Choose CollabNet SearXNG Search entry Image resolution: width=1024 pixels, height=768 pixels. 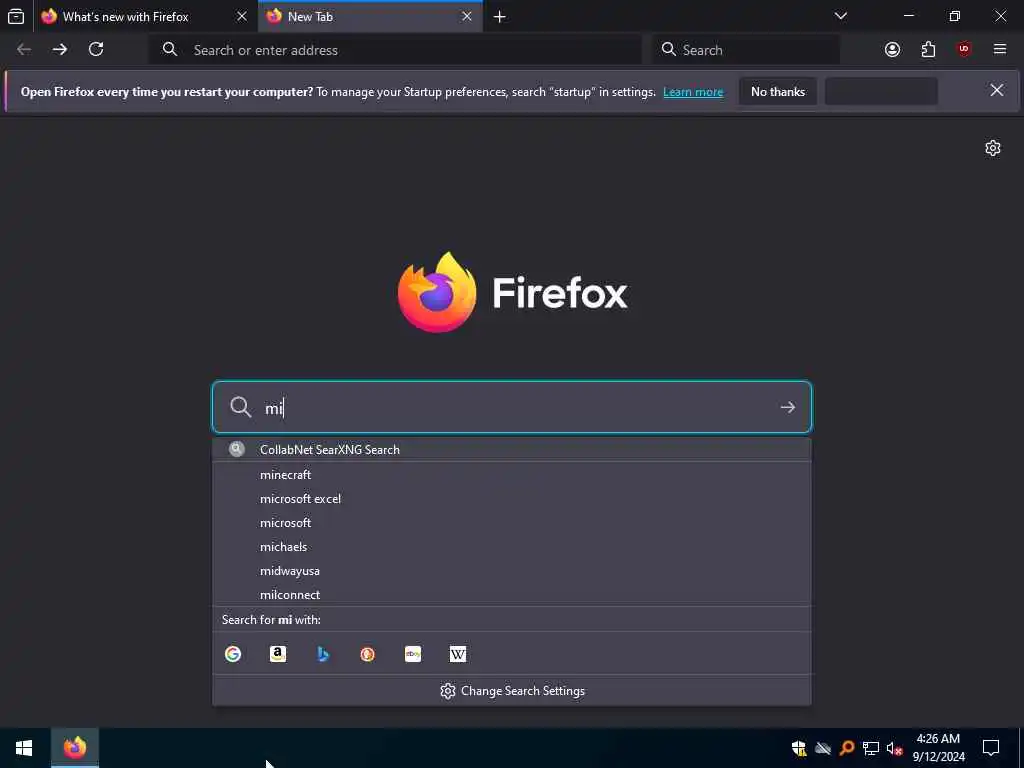[x=512, y=449]
